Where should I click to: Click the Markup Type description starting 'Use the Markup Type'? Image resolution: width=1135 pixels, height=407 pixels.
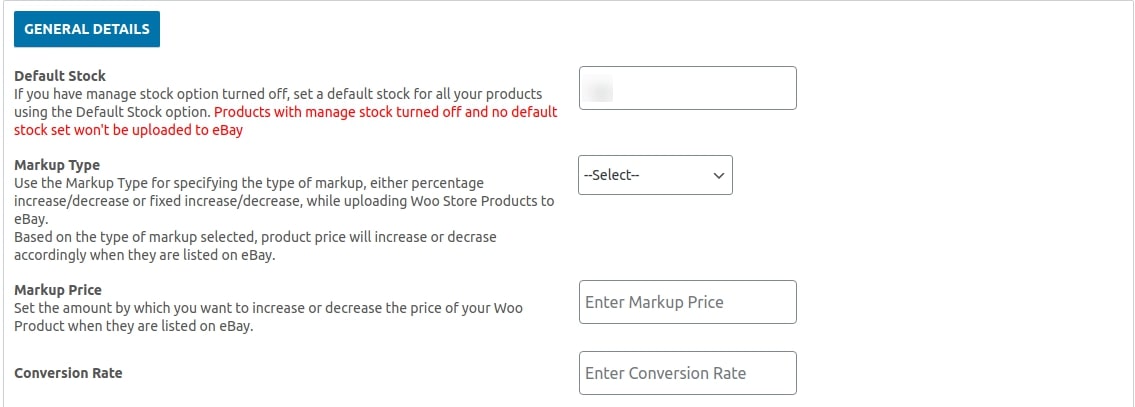(x=284, y=201)
